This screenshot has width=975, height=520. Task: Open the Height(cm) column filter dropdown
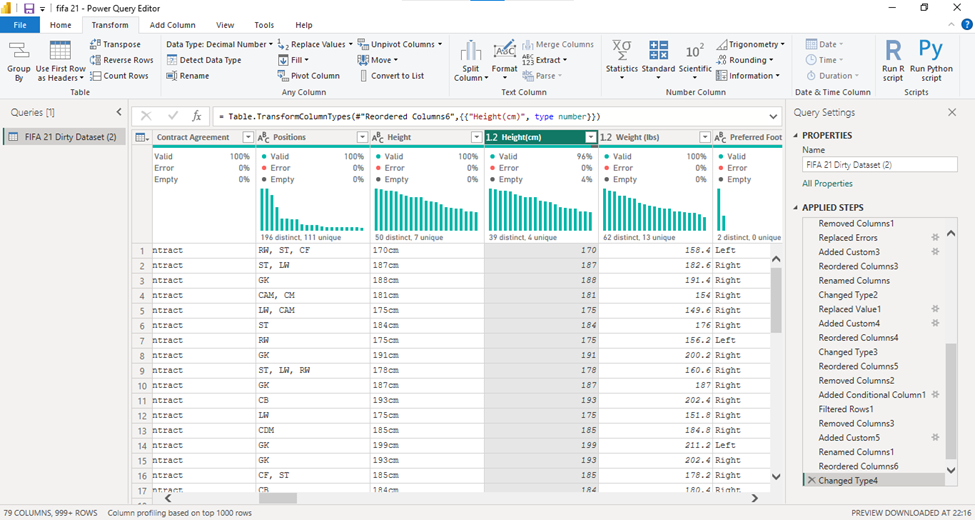591,137
